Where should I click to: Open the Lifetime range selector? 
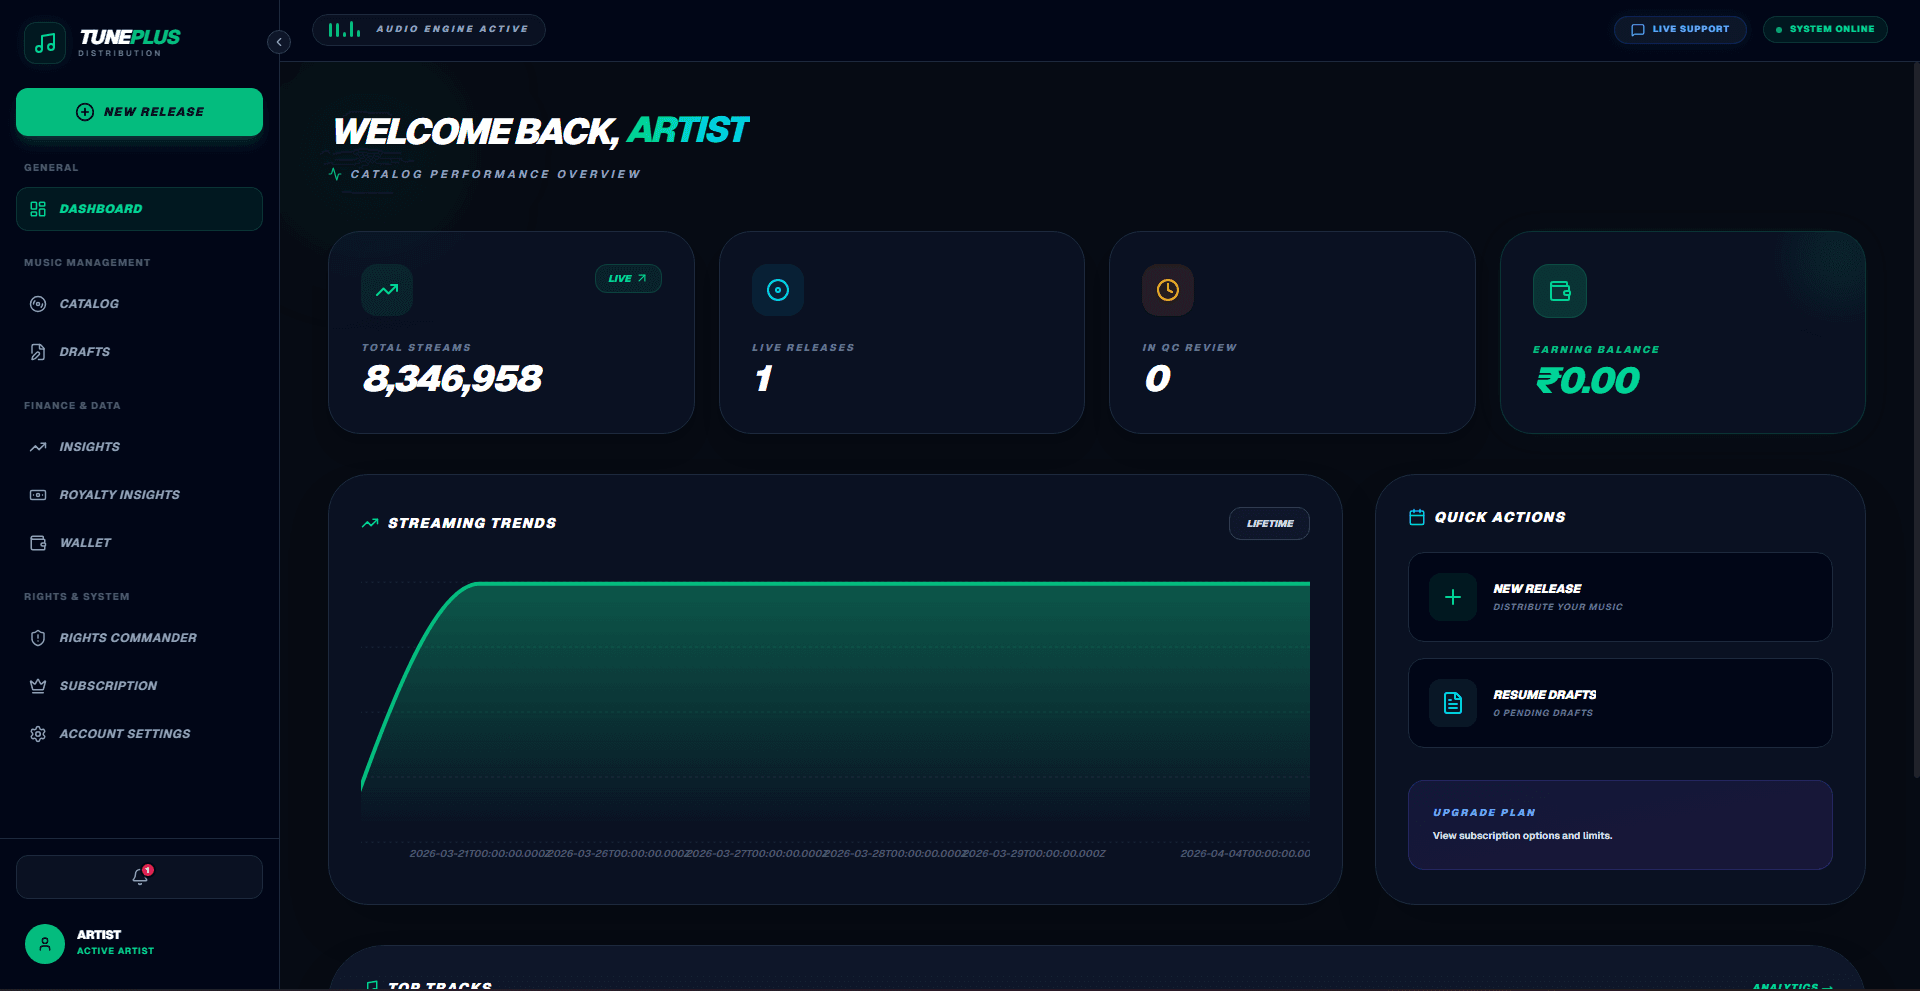pyautogui.click(x=1269, y=523)
